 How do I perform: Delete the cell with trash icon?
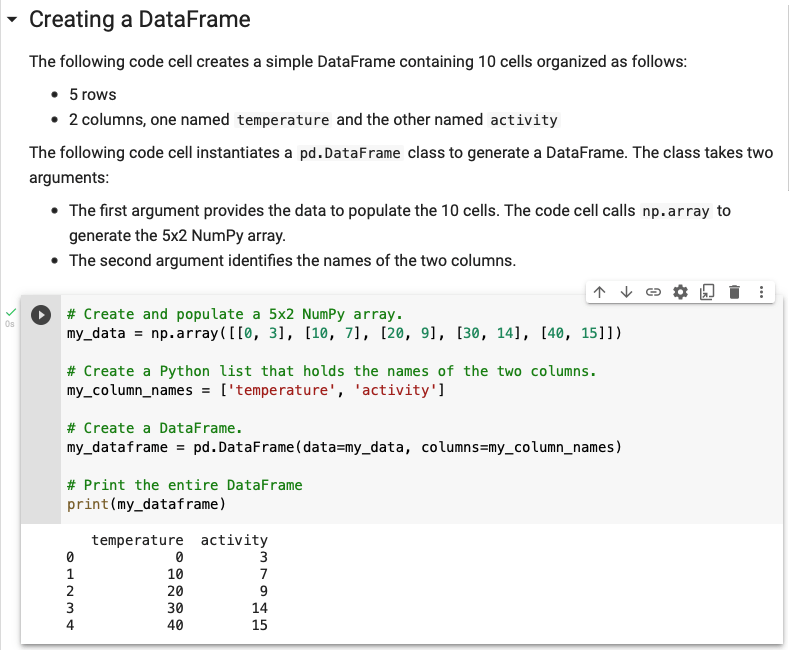(x=733, y=292)
